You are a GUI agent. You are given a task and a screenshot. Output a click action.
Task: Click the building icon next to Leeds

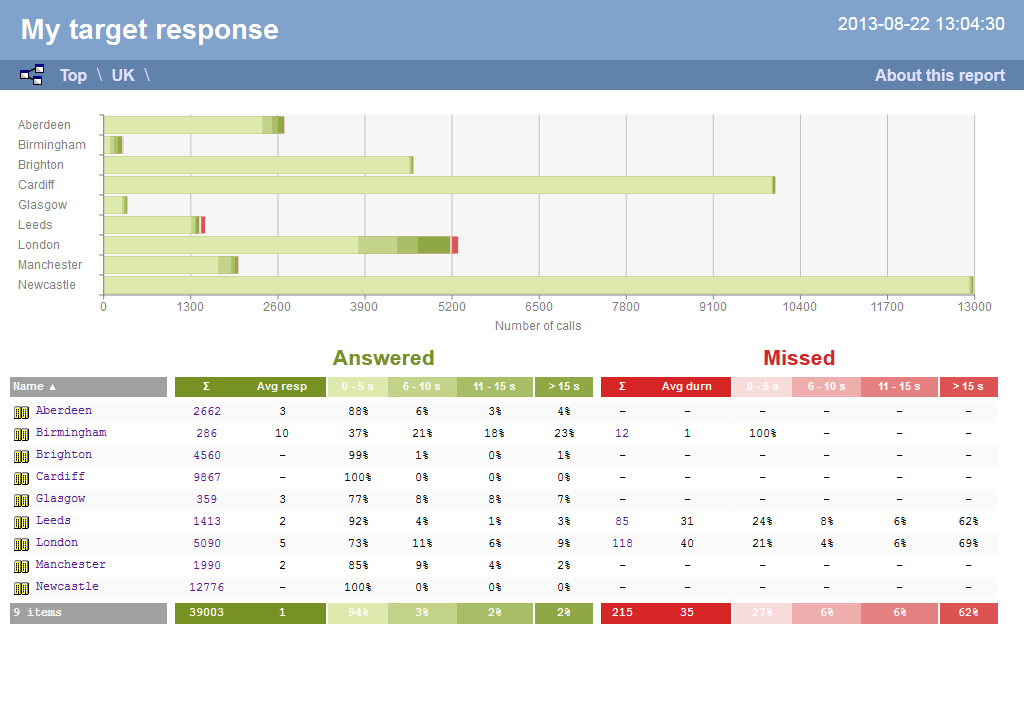pos(21,520)
